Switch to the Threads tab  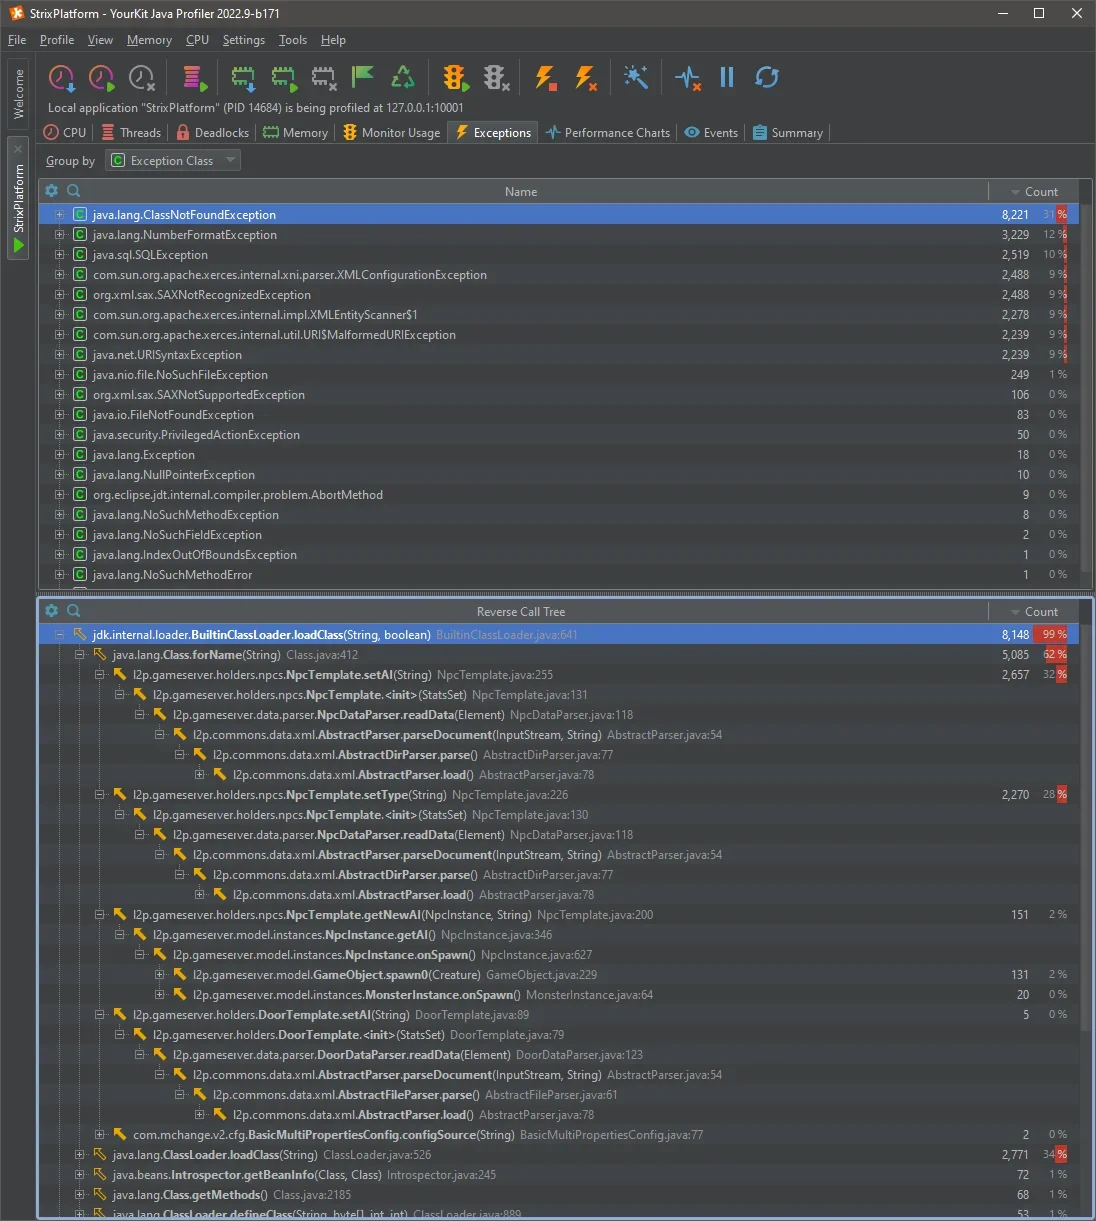point(131,132)
